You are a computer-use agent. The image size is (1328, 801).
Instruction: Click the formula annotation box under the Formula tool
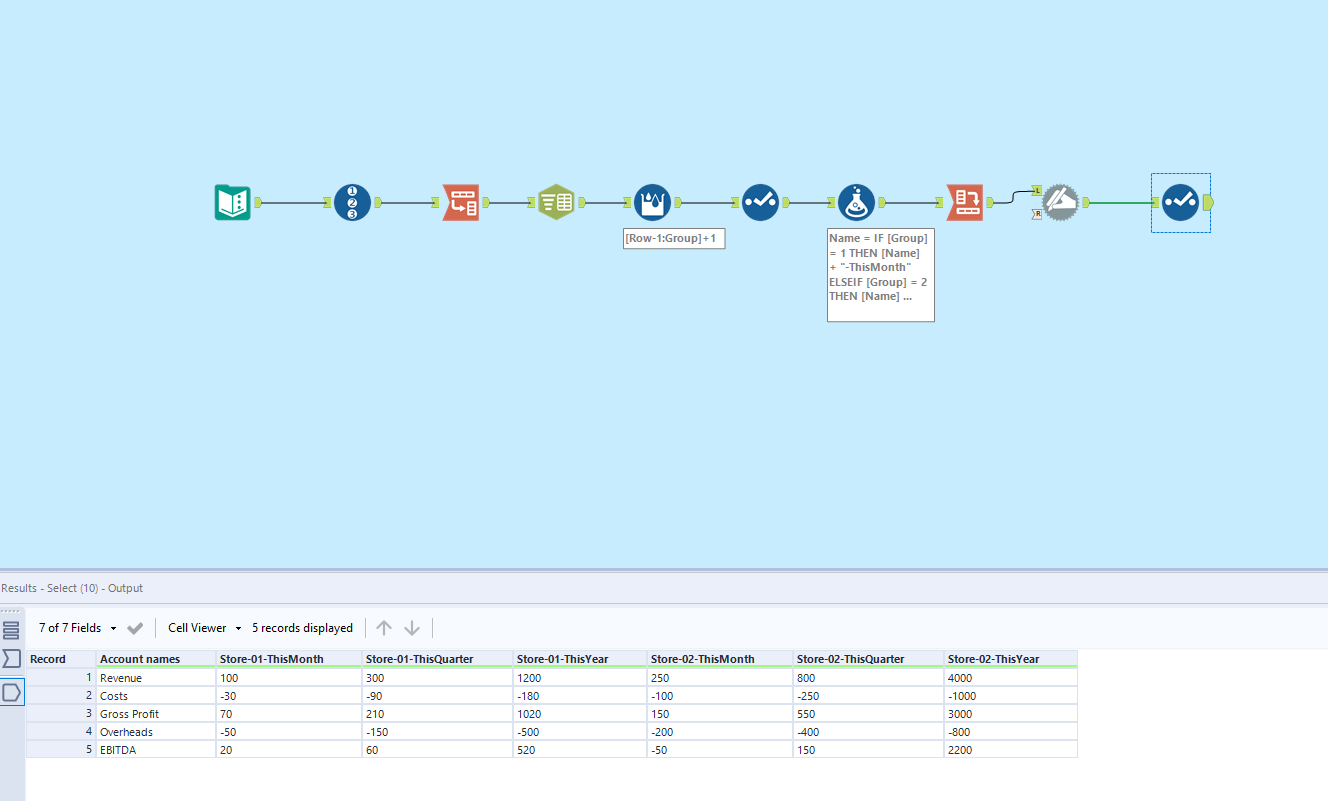(880, 276)
